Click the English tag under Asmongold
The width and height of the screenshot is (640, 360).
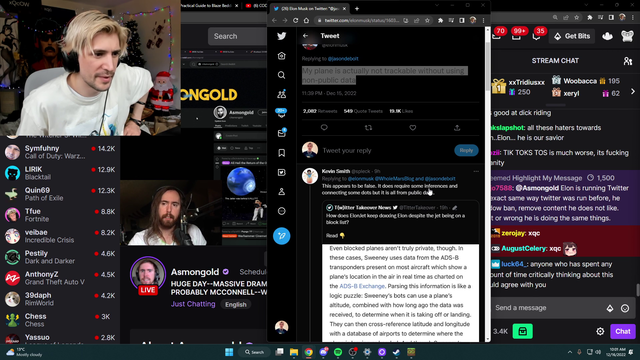(x=236, y=304)
